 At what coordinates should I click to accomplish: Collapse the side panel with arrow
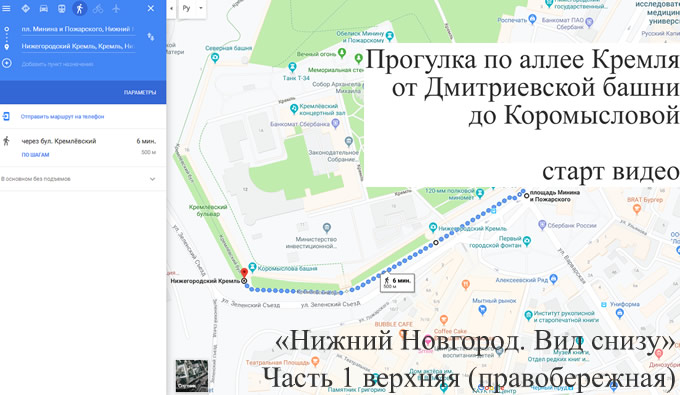[171, 8]
